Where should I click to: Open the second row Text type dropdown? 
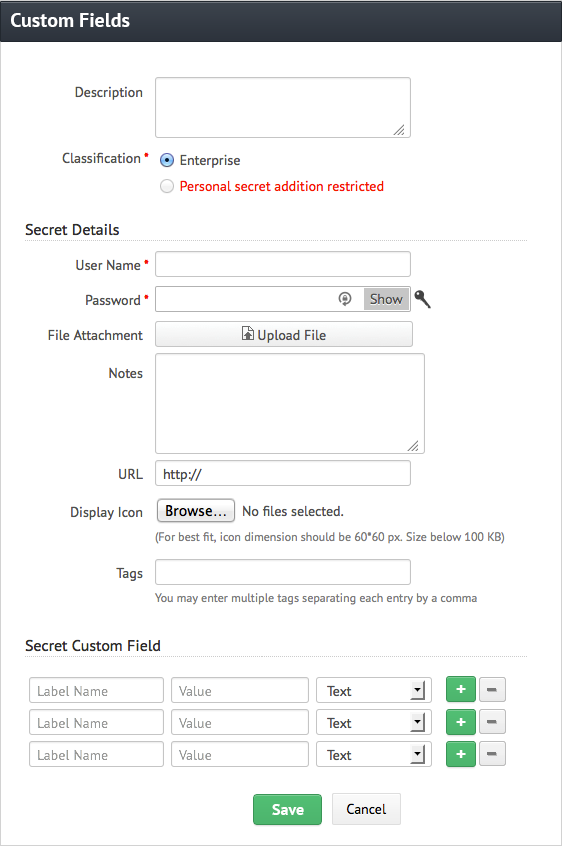(x=374, y=722)
